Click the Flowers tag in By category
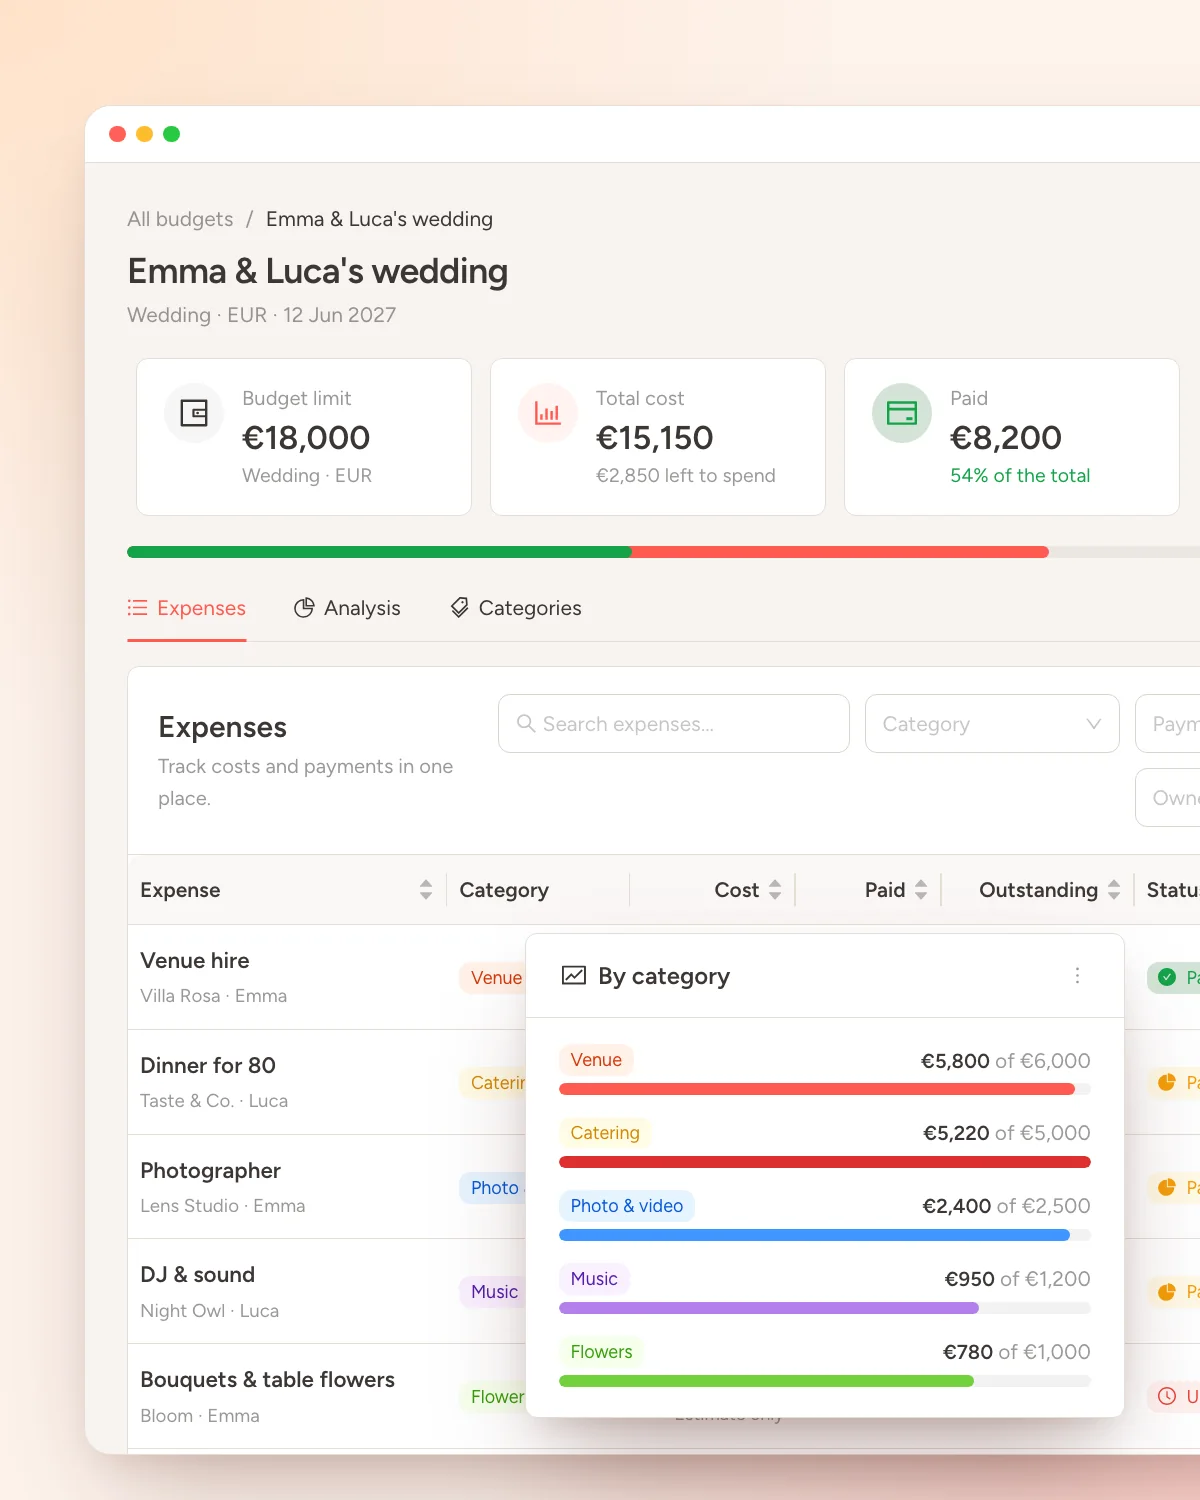 click(x=602, y=1352)
